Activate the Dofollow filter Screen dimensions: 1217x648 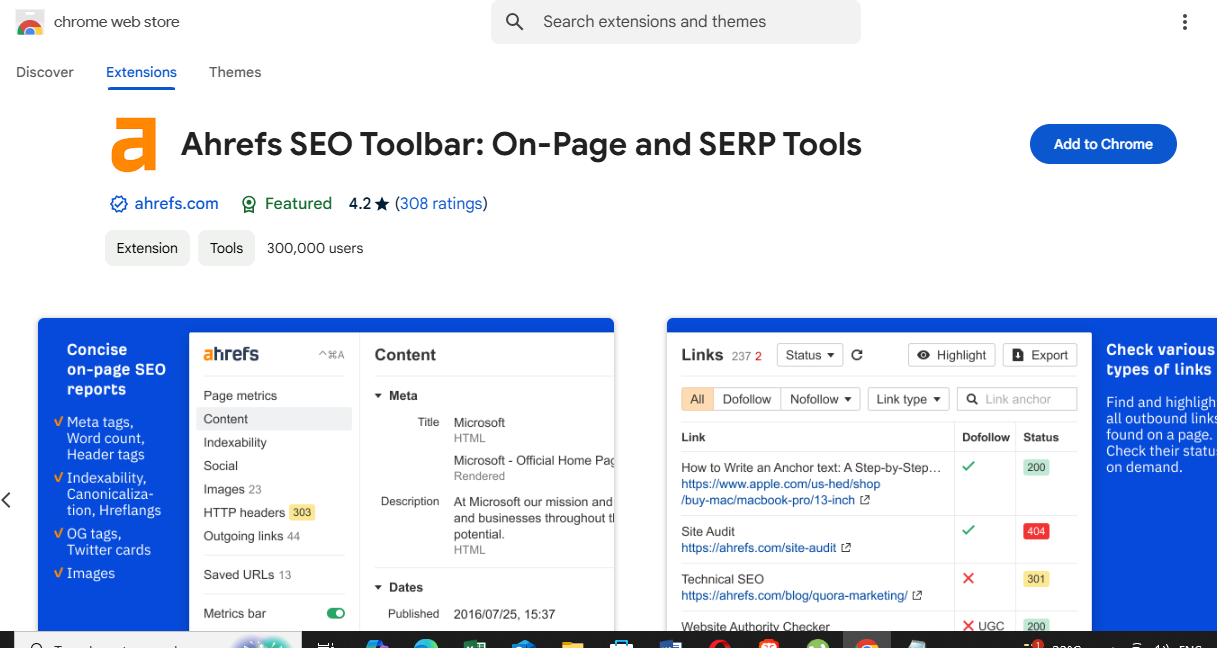click(x=746, y=398)
